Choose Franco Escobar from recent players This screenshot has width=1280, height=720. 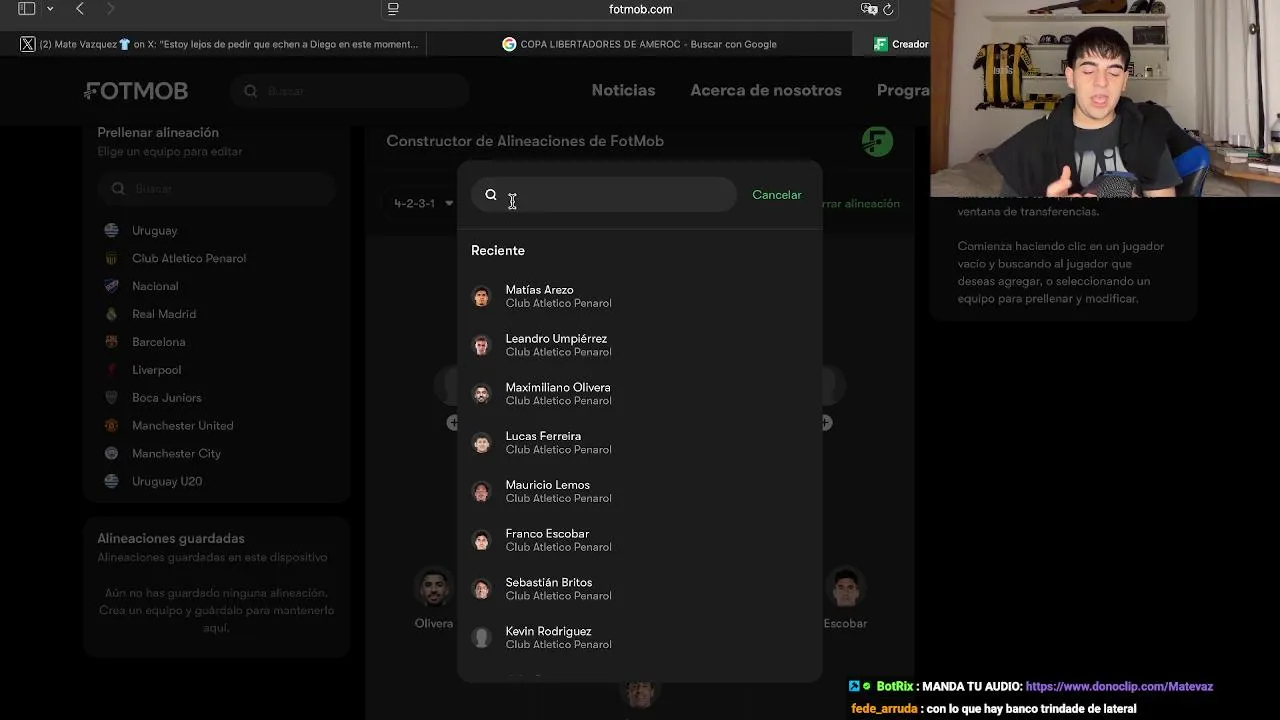(x=640, y=540)
